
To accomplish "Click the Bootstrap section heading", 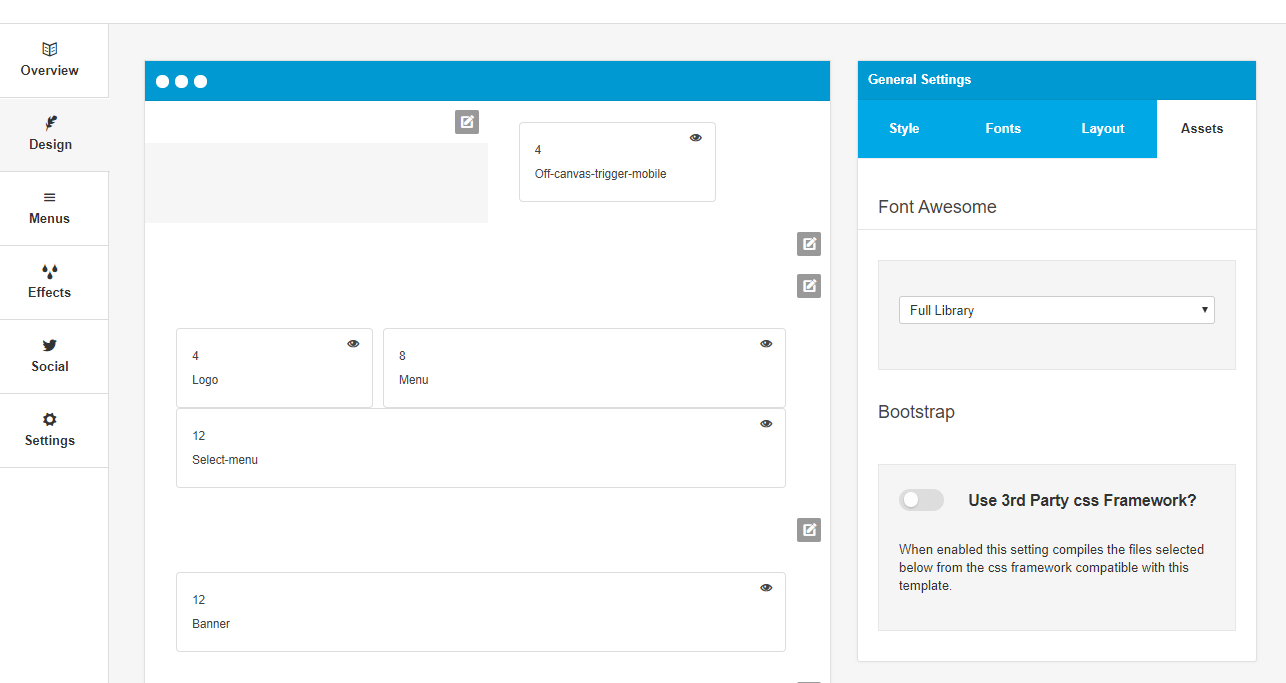I will pyautogui.click(x=916, y=412).
